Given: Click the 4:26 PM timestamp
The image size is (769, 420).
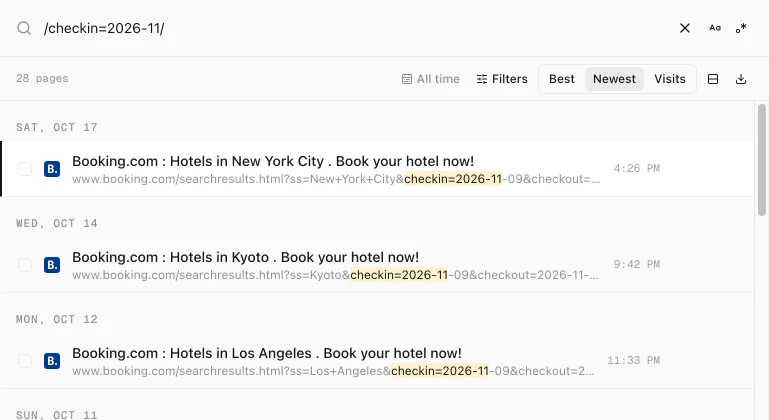Looking at the screenshot, I should pos(637,168).
